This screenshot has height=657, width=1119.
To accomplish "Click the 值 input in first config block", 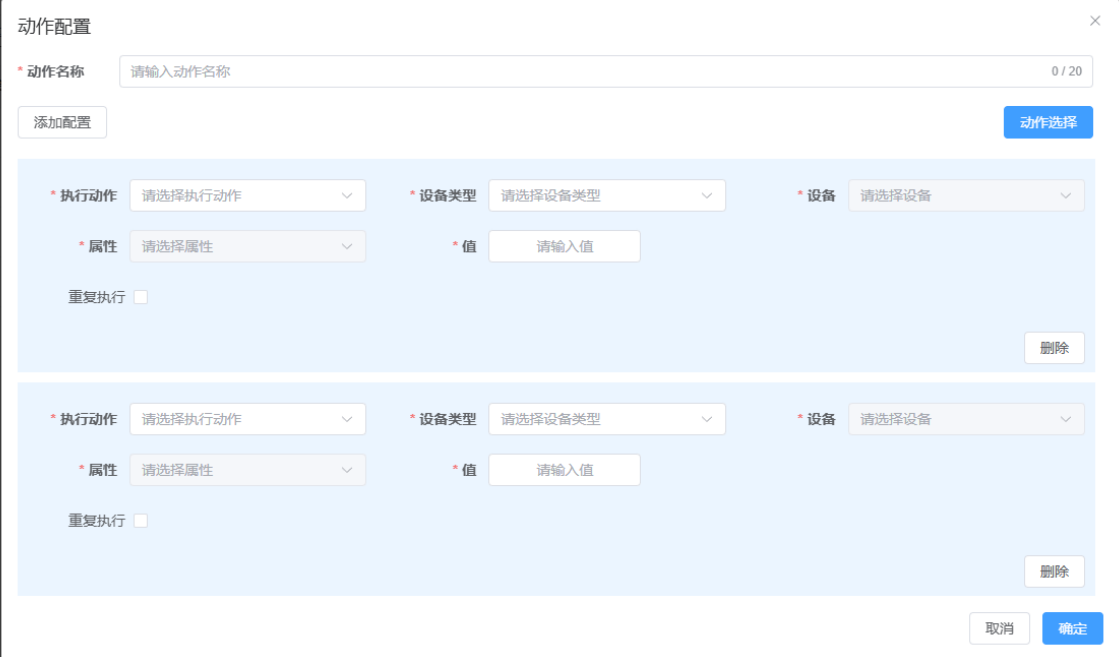I will point(564,246).
